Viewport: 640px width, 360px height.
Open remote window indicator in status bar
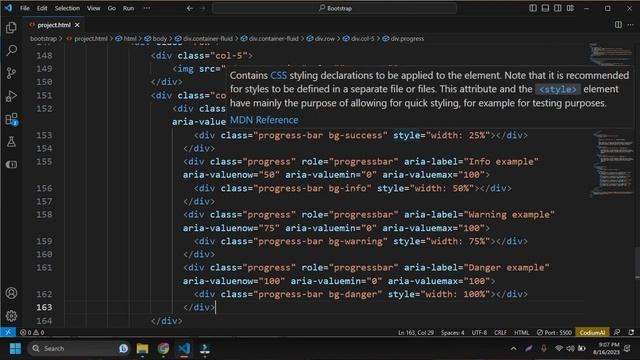pos(8,332)
